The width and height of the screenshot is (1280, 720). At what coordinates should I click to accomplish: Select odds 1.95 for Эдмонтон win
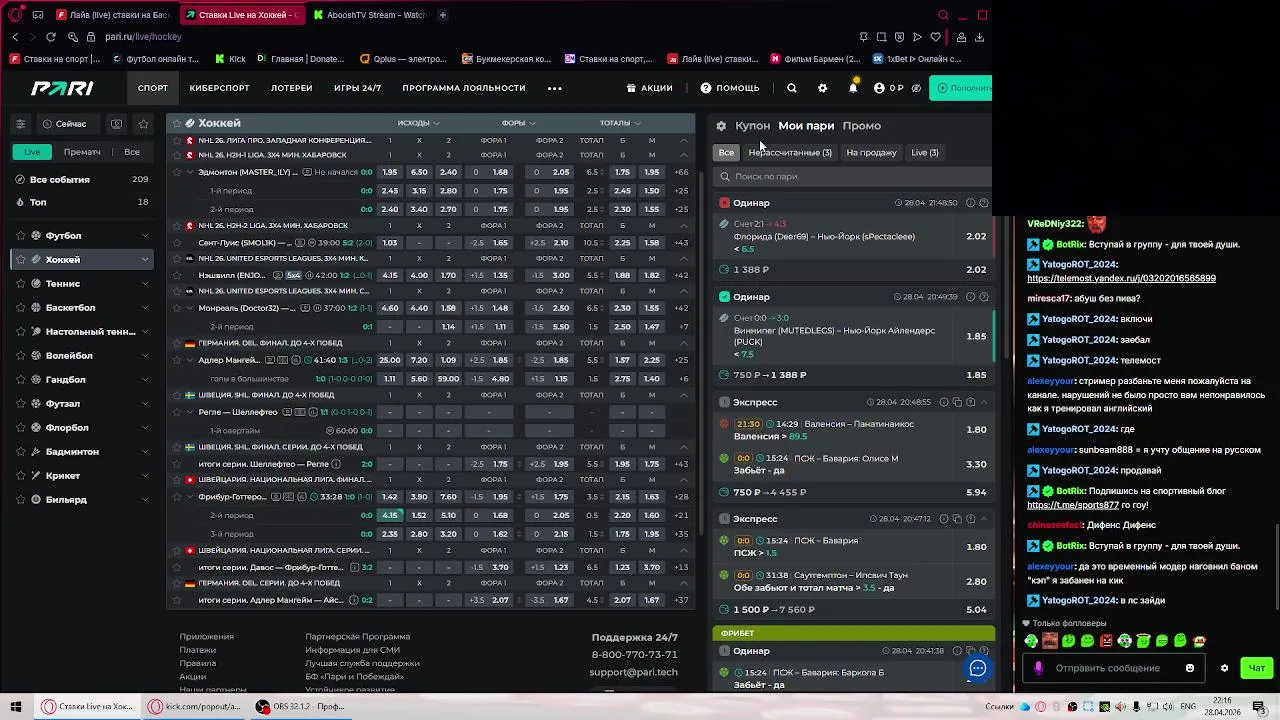pos(390,172)
